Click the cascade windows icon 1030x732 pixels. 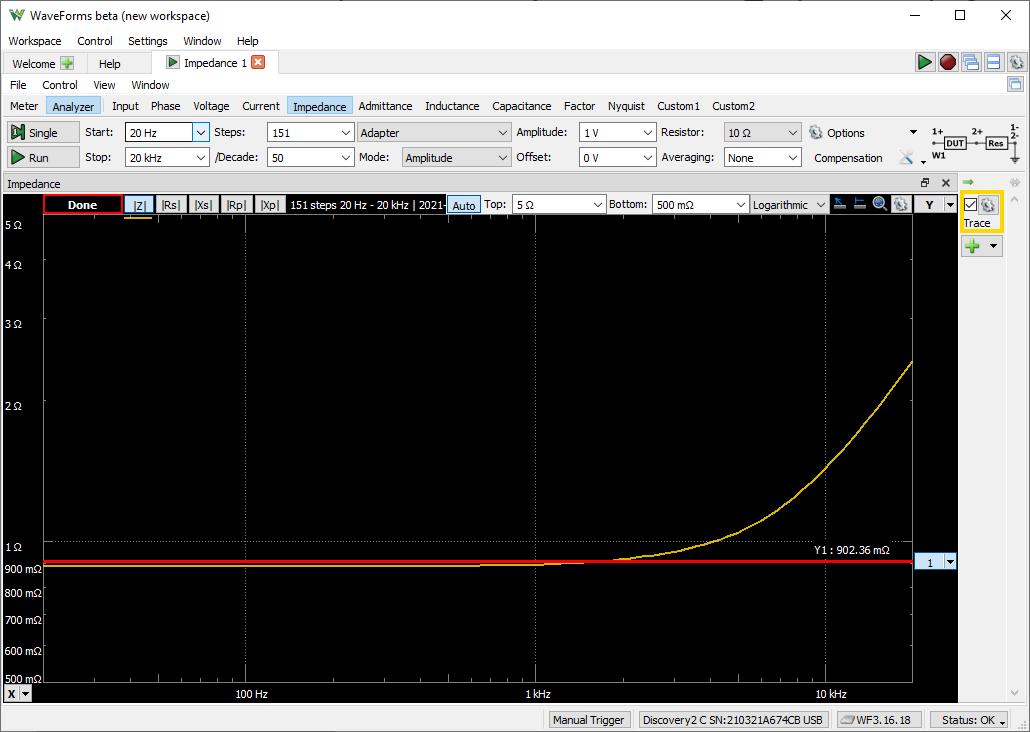pyautogui.click(x=971, y=62)
